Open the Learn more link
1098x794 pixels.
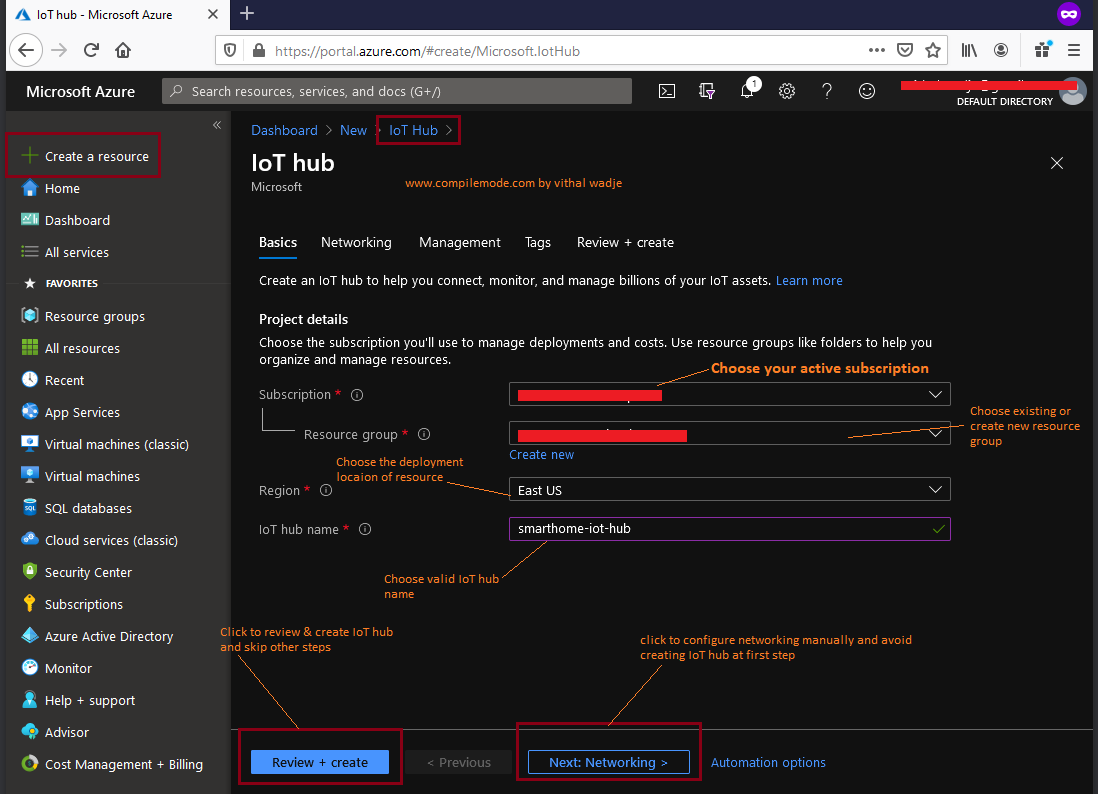(x=809, y=280)
